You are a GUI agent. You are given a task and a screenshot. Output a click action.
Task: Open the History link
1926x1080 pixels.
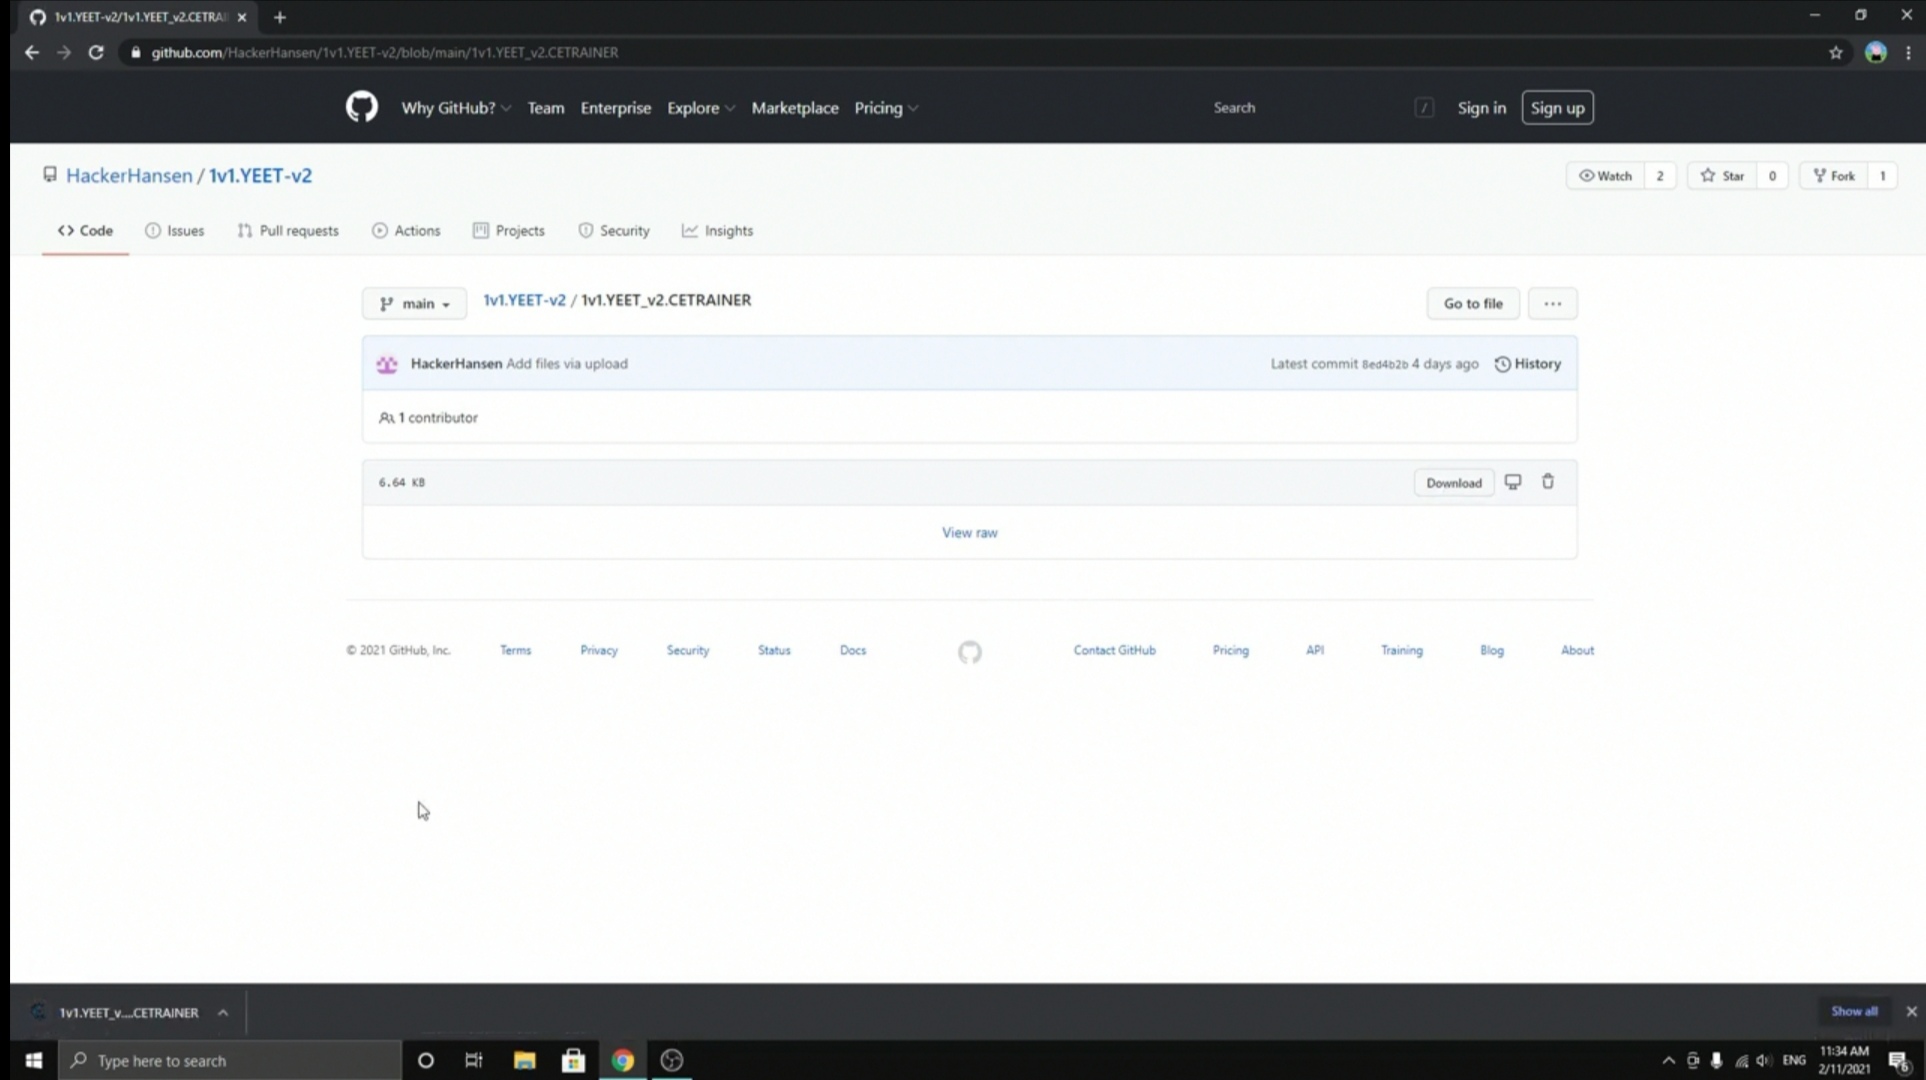[x=1528, y=364]
